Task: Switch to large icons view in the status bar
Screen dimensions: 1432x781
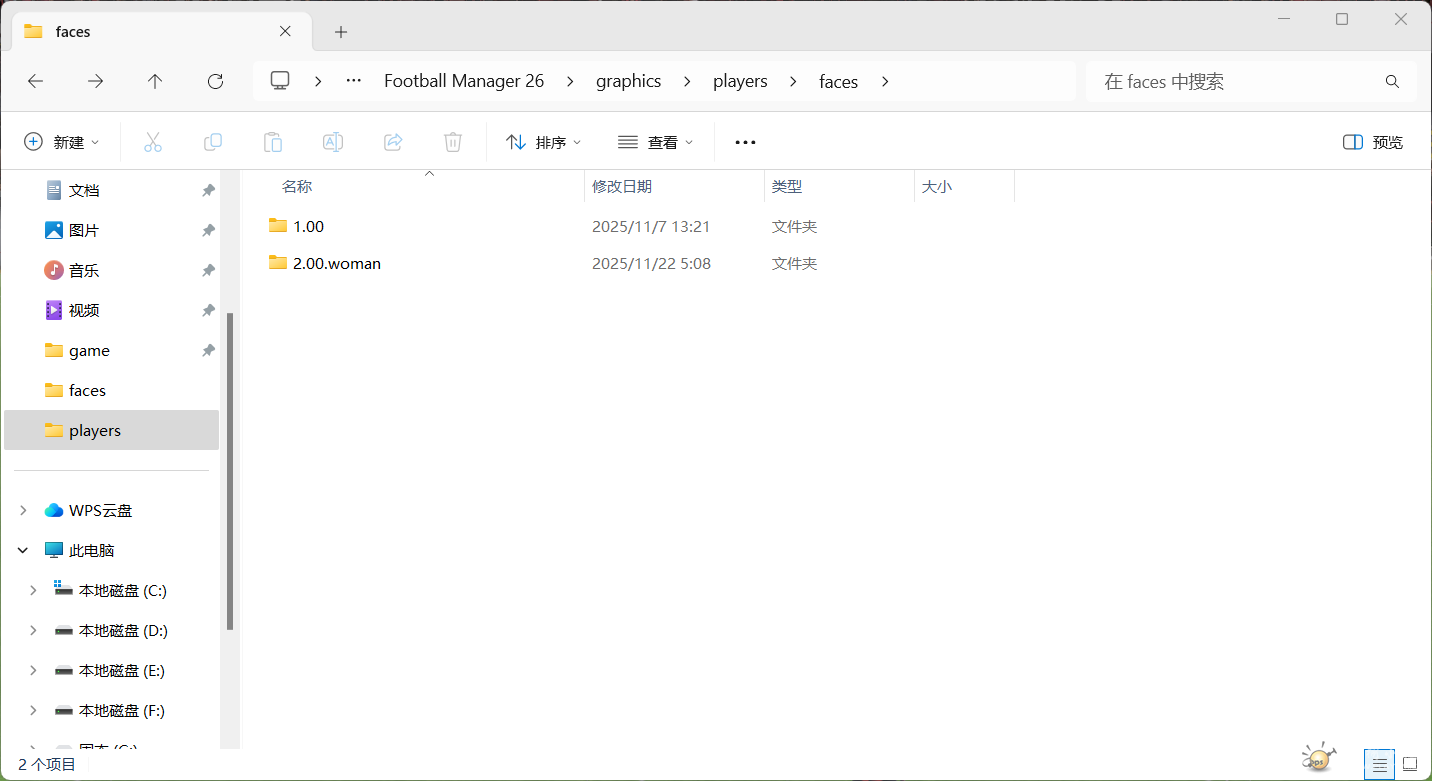Action: click(x=1410, y=764)
